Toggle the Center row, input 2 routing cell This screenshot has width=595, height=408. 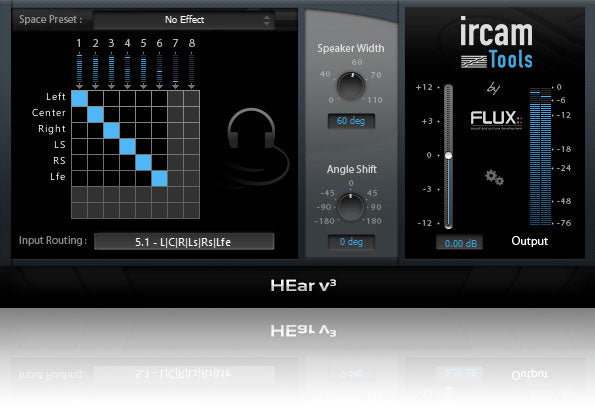point(95,114)
